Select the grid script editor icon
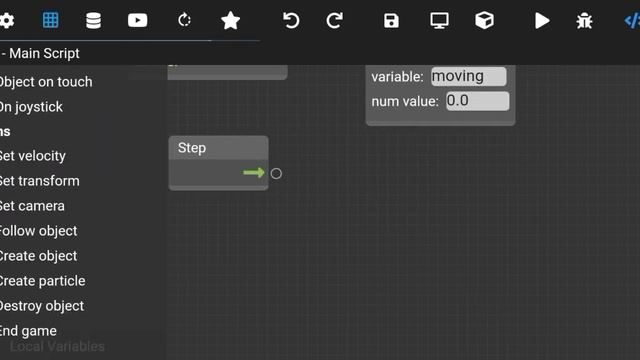The height and width of the screenshot is (360, 640). [51, 20]
